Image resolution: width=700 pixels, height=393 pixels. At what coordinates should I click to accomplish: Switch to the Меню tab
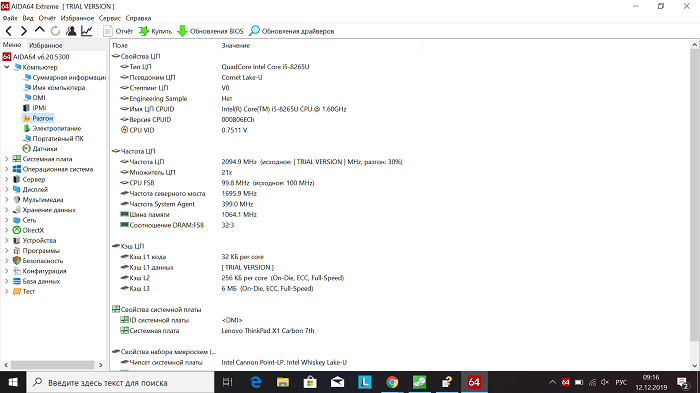tap(12, 45)
